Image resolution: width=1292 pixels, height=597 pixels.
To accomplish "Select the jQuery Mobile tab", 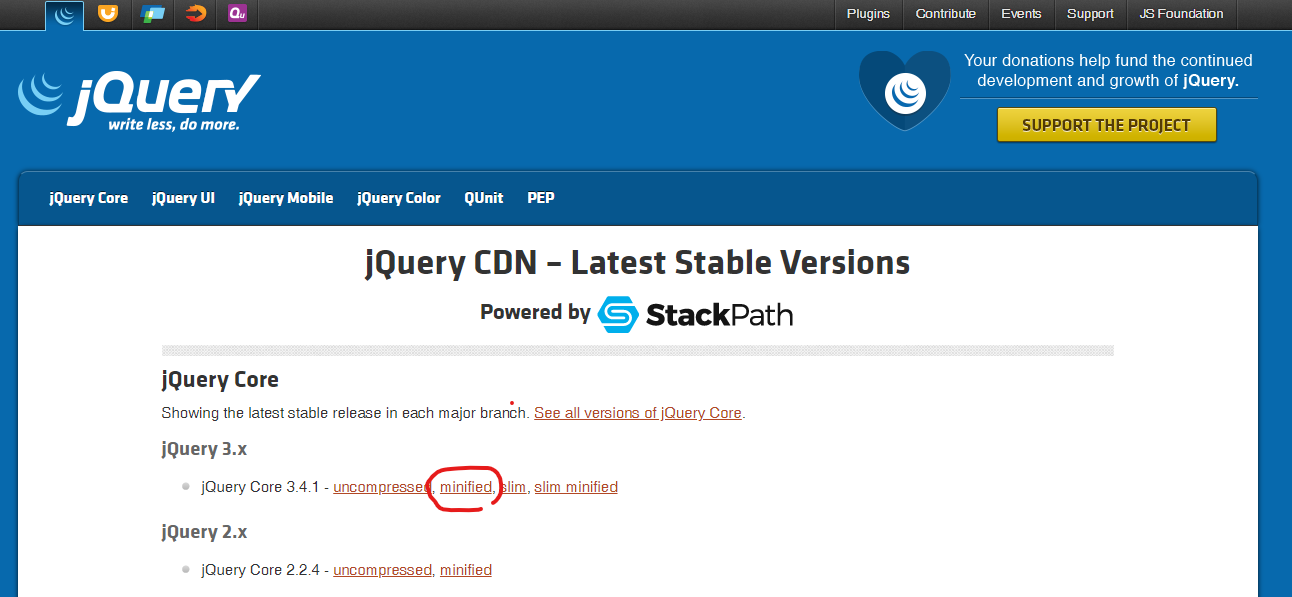I will click(x=286, y=198).
